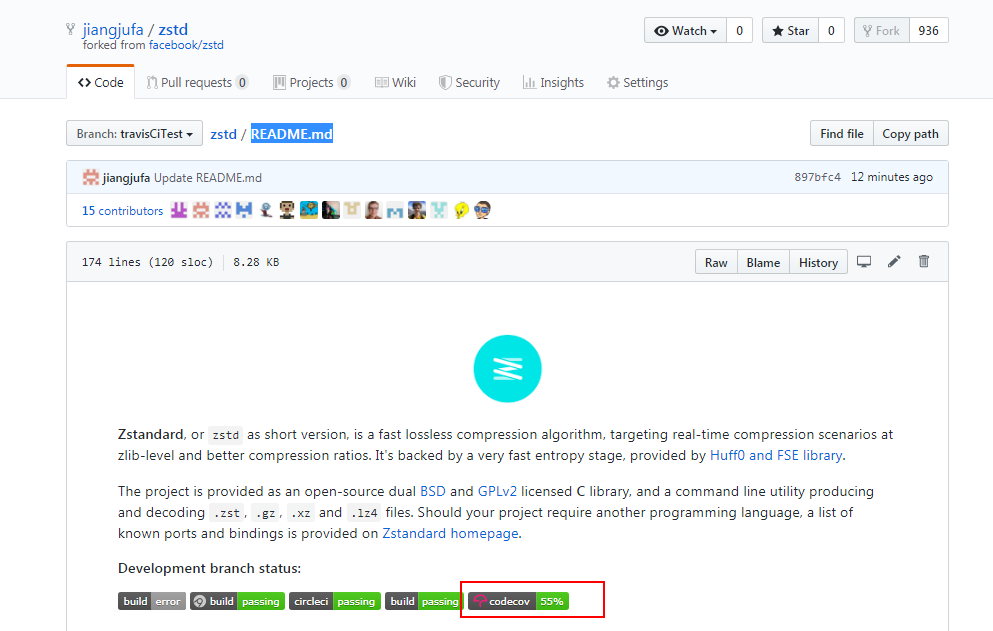Open the repository fork icon beside jiangjufa
This screenshot has height=631, width=993.
(x=70, y=29)
